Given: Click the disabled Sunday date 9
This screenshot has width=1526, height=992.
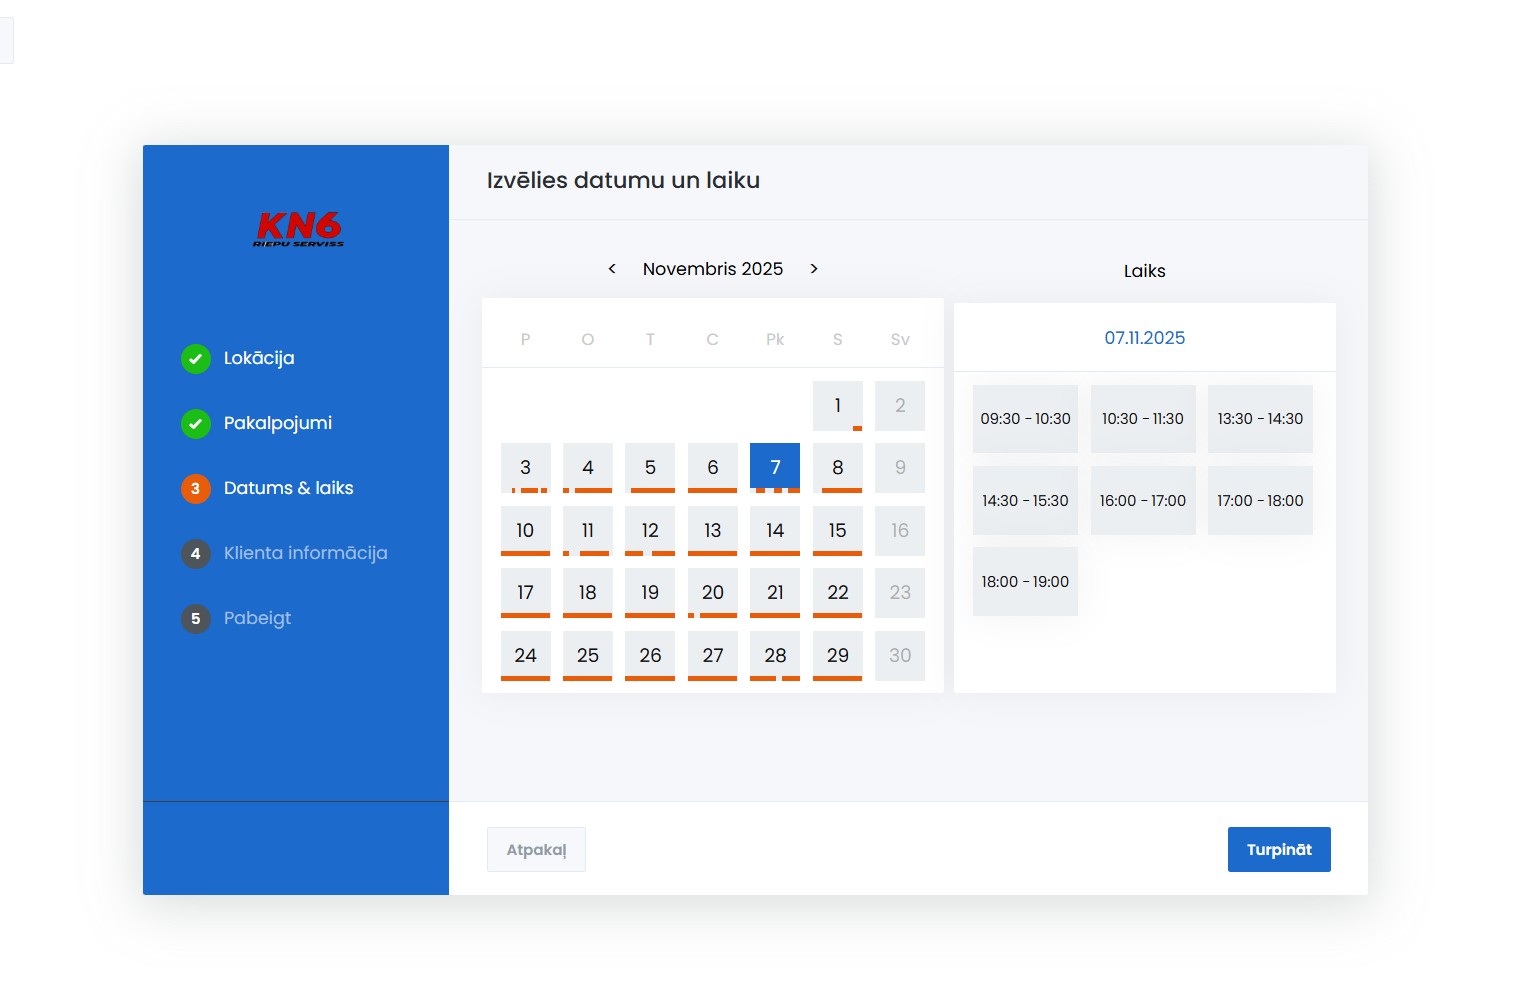Looking at the screenshot, I should pos(900,467).
